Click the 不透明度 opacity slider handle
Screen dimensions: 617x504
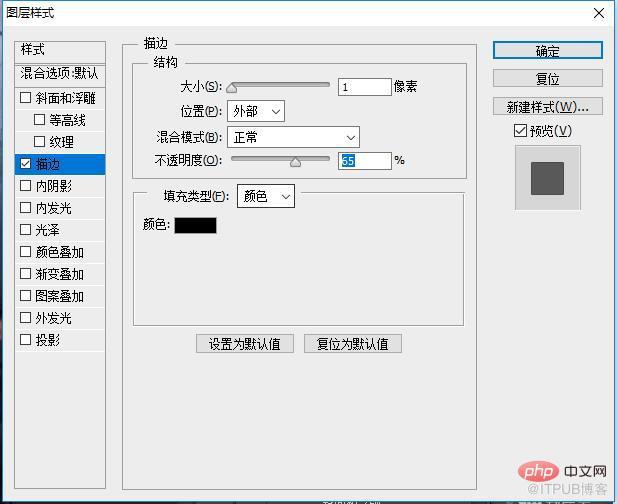(295, 161)
